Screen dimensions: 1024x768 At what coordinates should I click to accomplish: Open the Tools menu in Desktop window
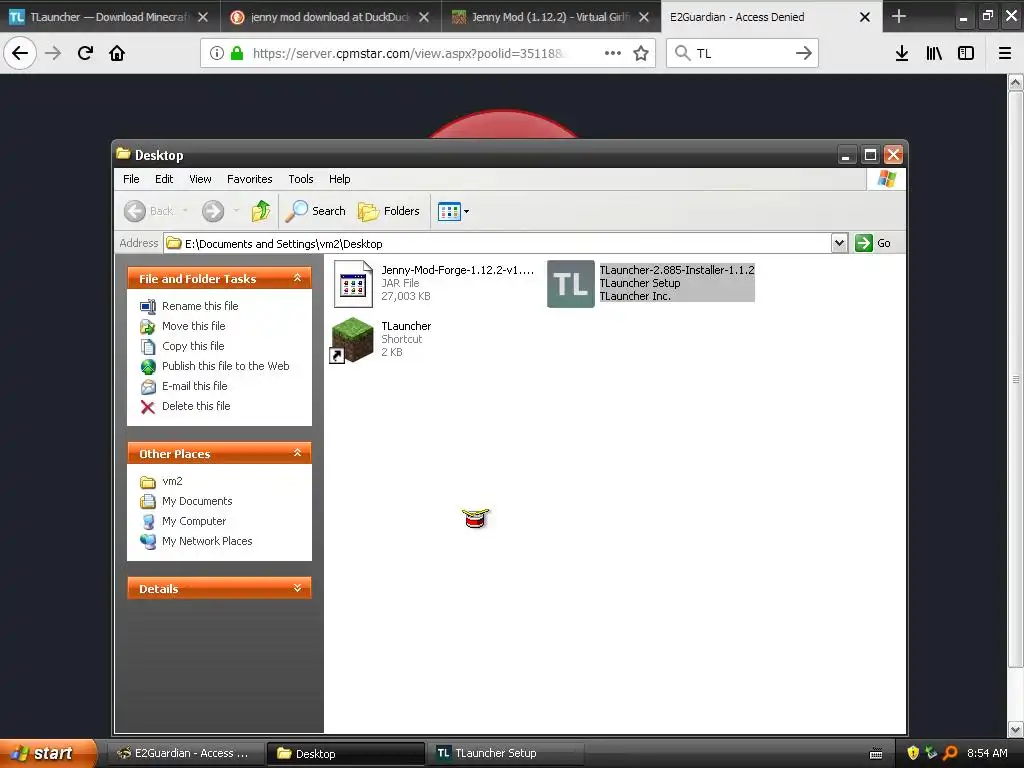pos(301,179)
